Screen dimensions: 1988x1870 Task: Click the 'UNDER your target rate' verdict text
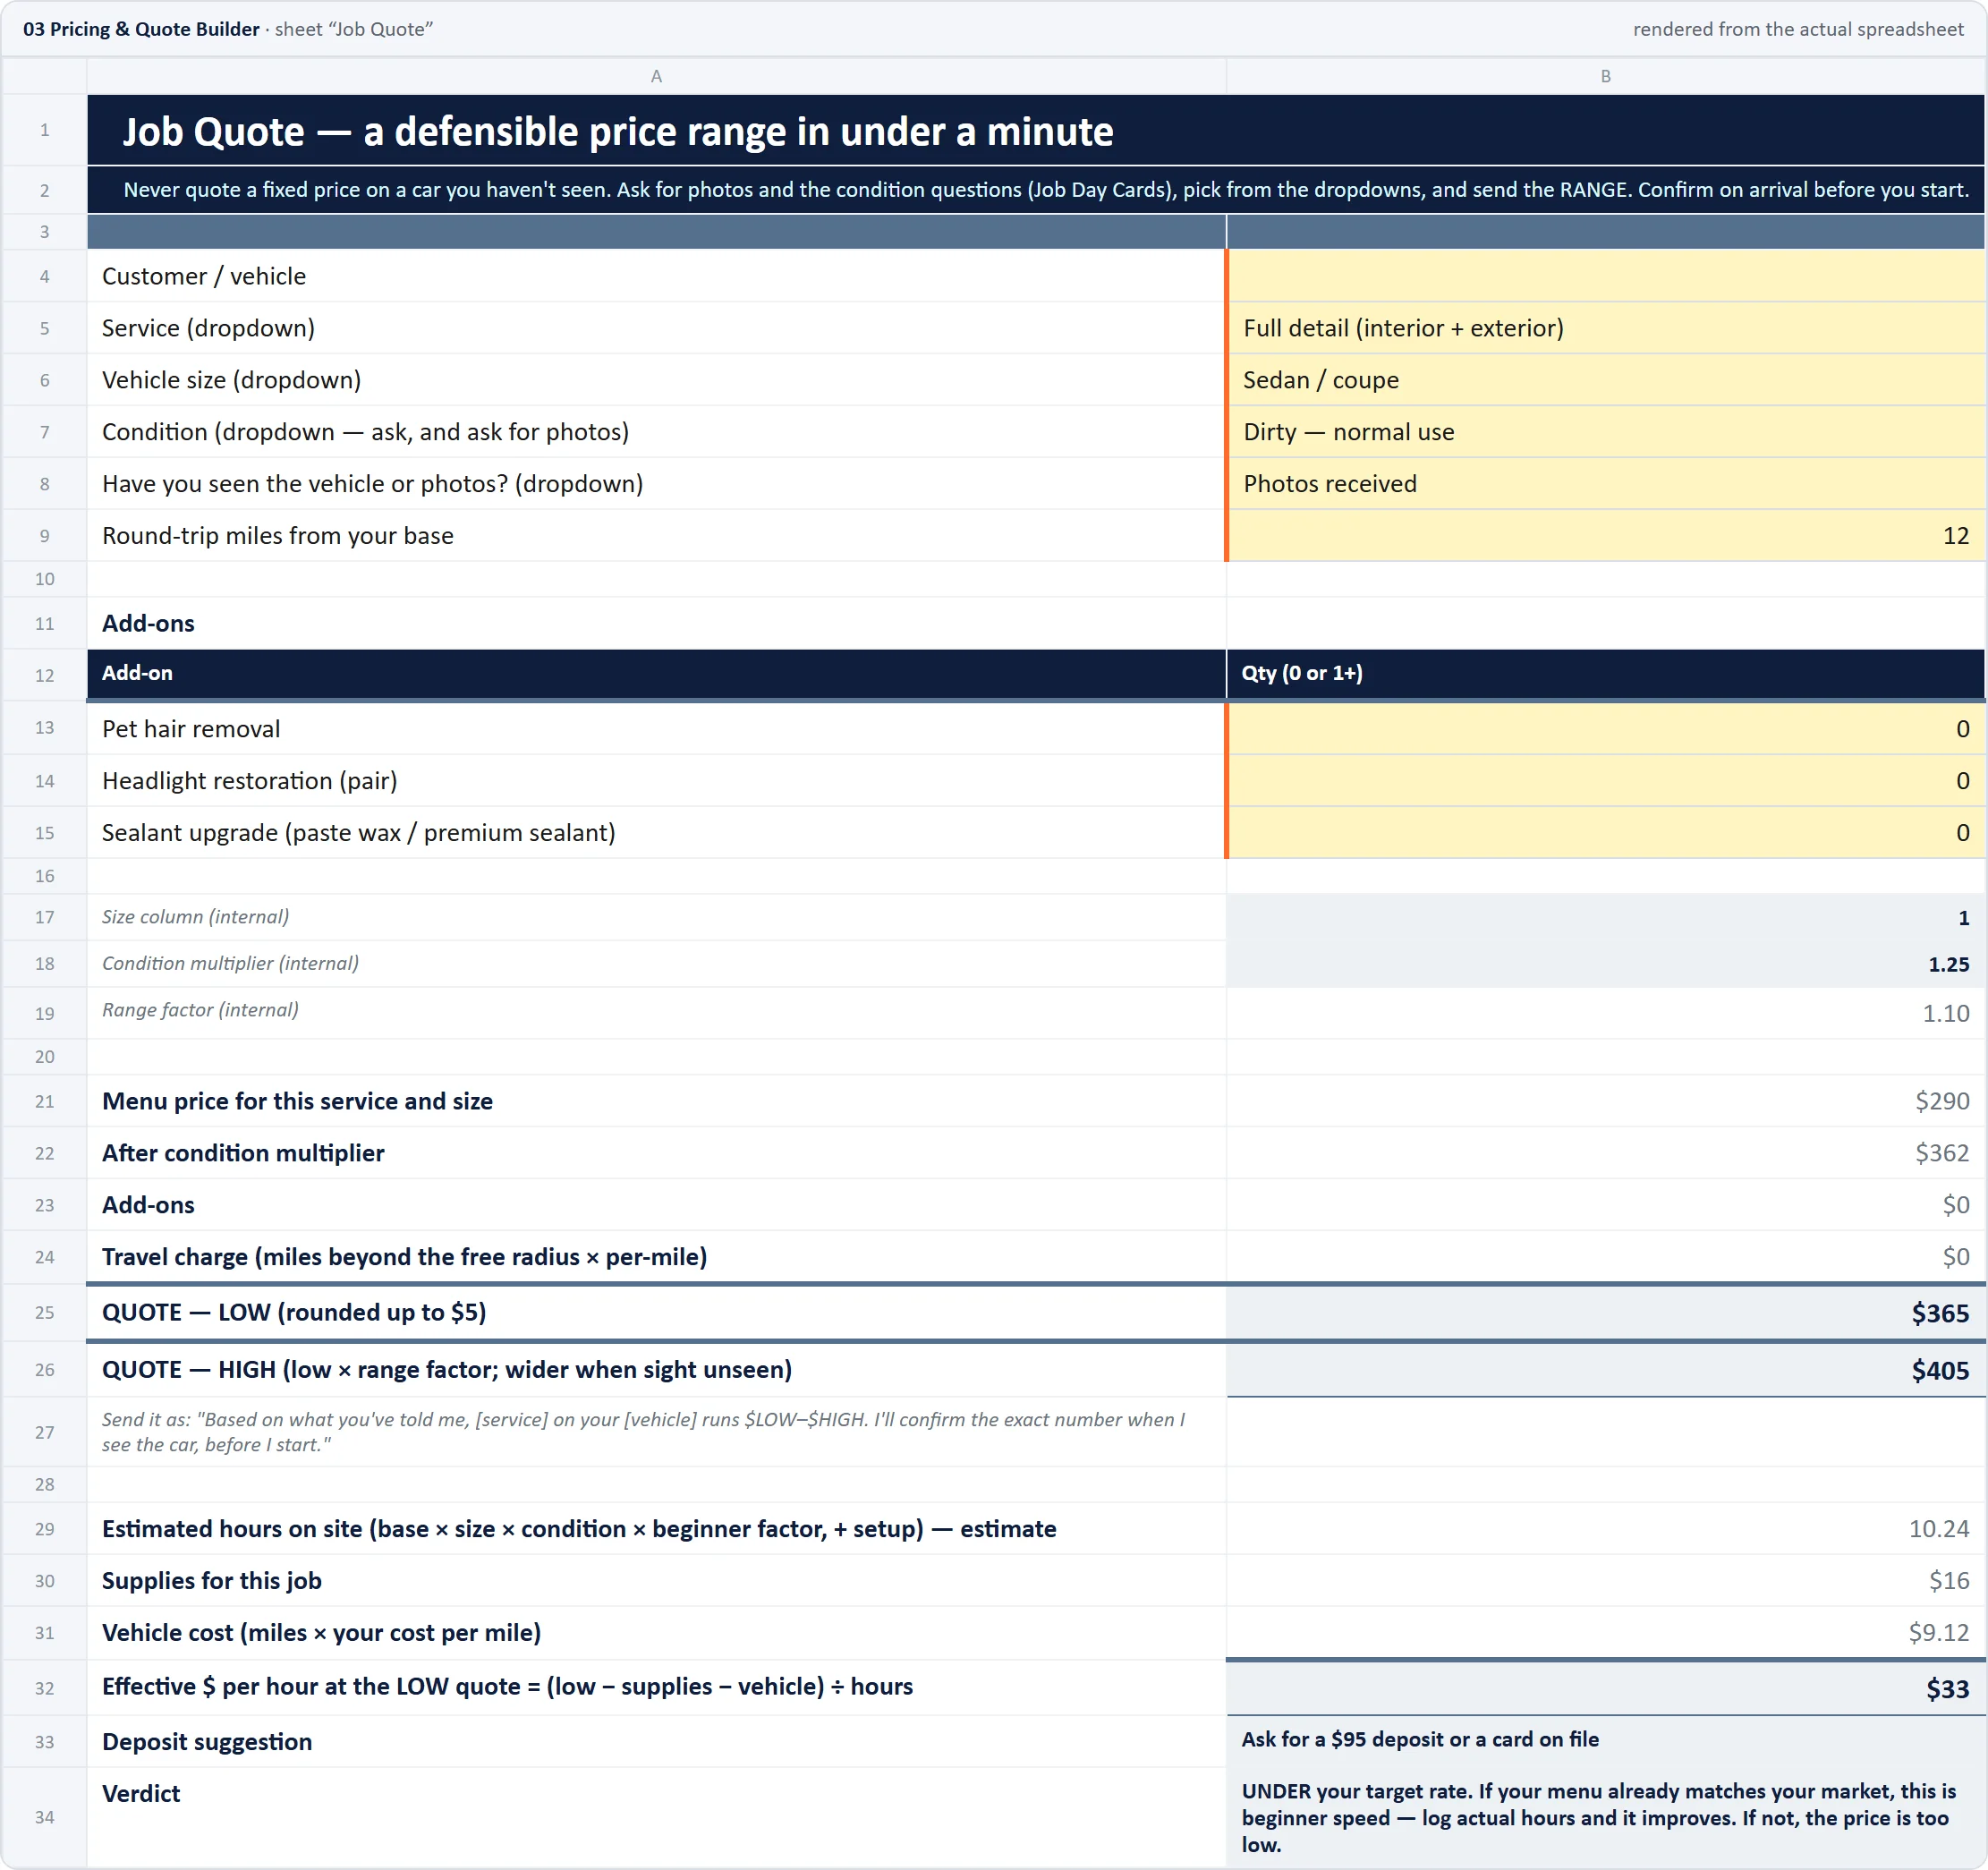(1598, 1818)
